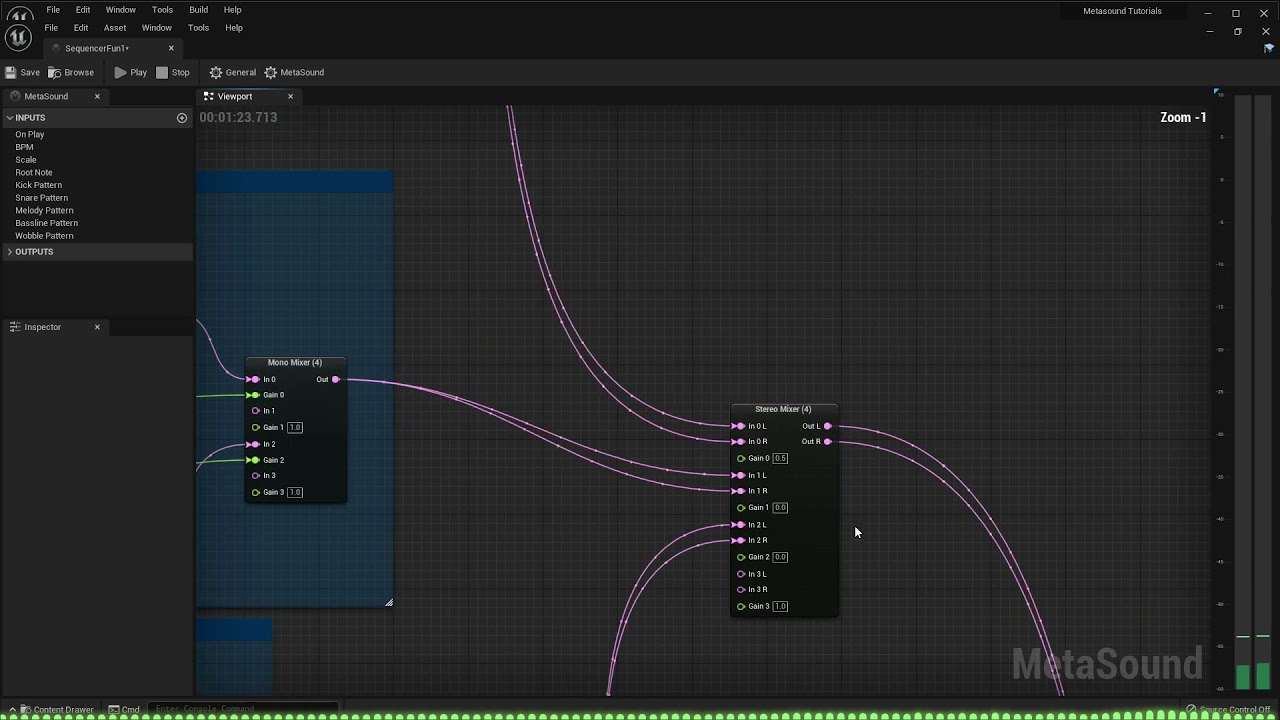Open the Tools menu next to Build
The width and height of the screenshot is (1280, 720).
pos(162,10)
